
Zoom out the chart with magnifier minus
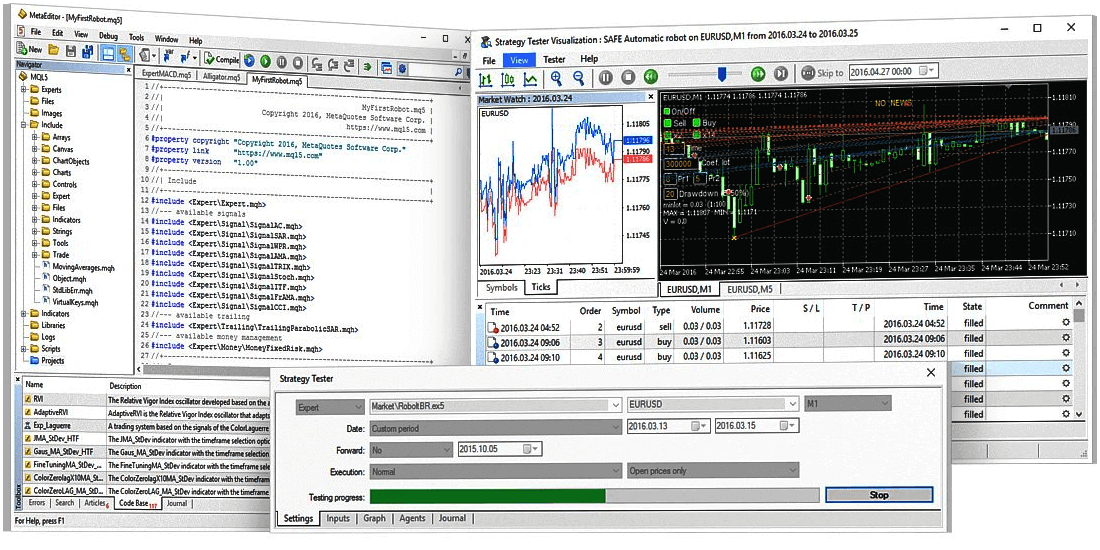(578, 77)
